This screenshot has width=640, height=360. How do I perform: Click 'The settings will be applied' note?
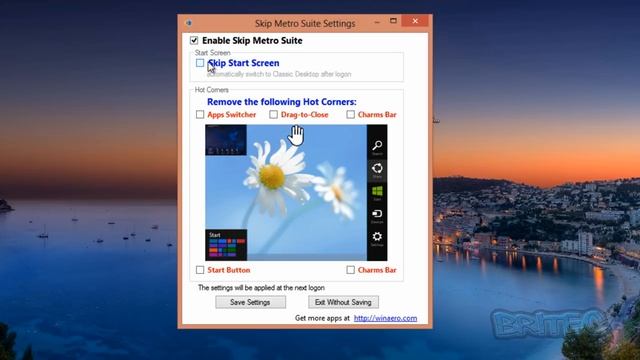261,288
